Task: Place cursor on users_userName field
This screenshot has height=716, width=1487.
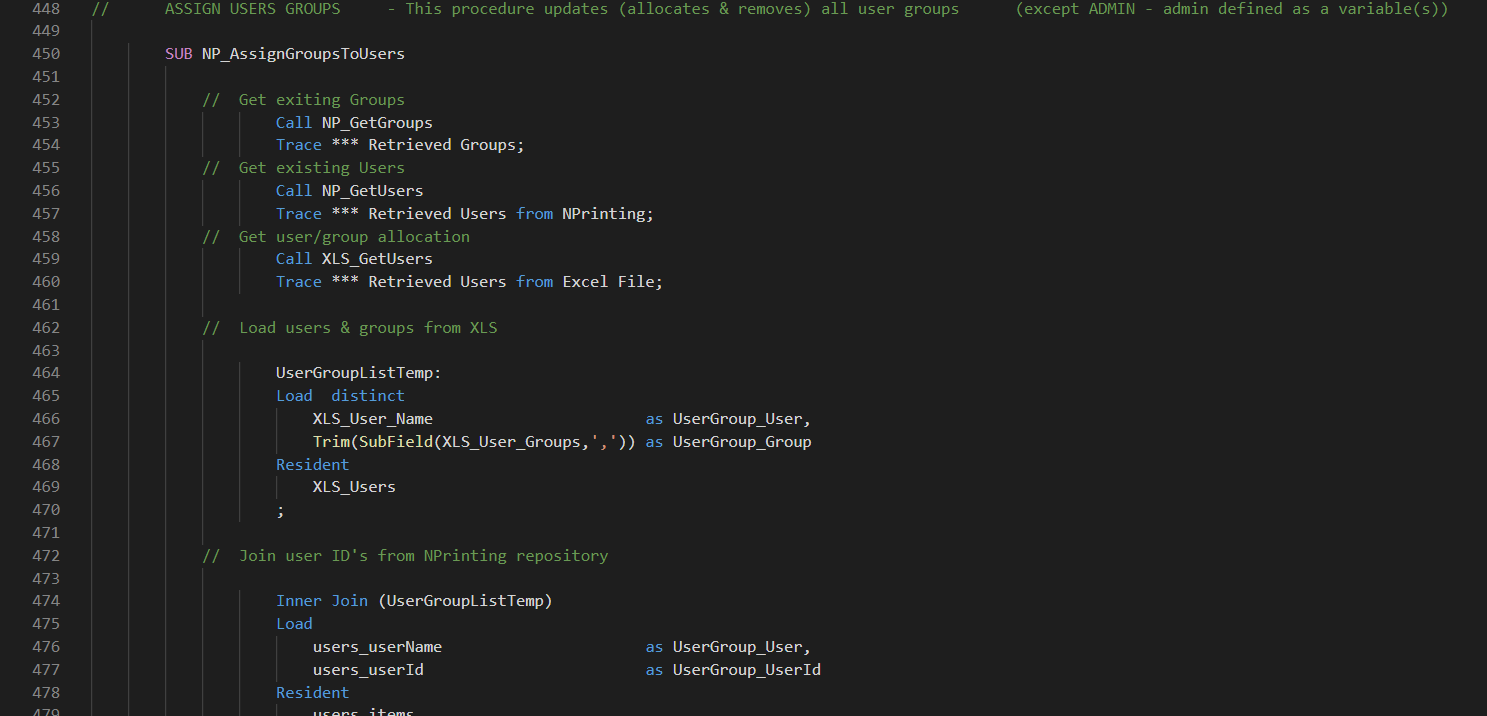Action: pyautogui.click(x=377, y=647)
